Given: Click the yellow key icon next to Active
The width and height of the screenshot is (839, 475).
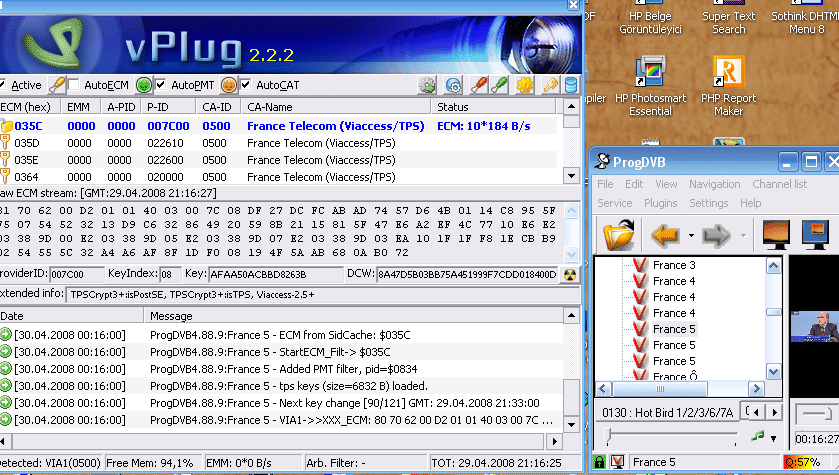Looking at the screenshot, I should (57, 85).
